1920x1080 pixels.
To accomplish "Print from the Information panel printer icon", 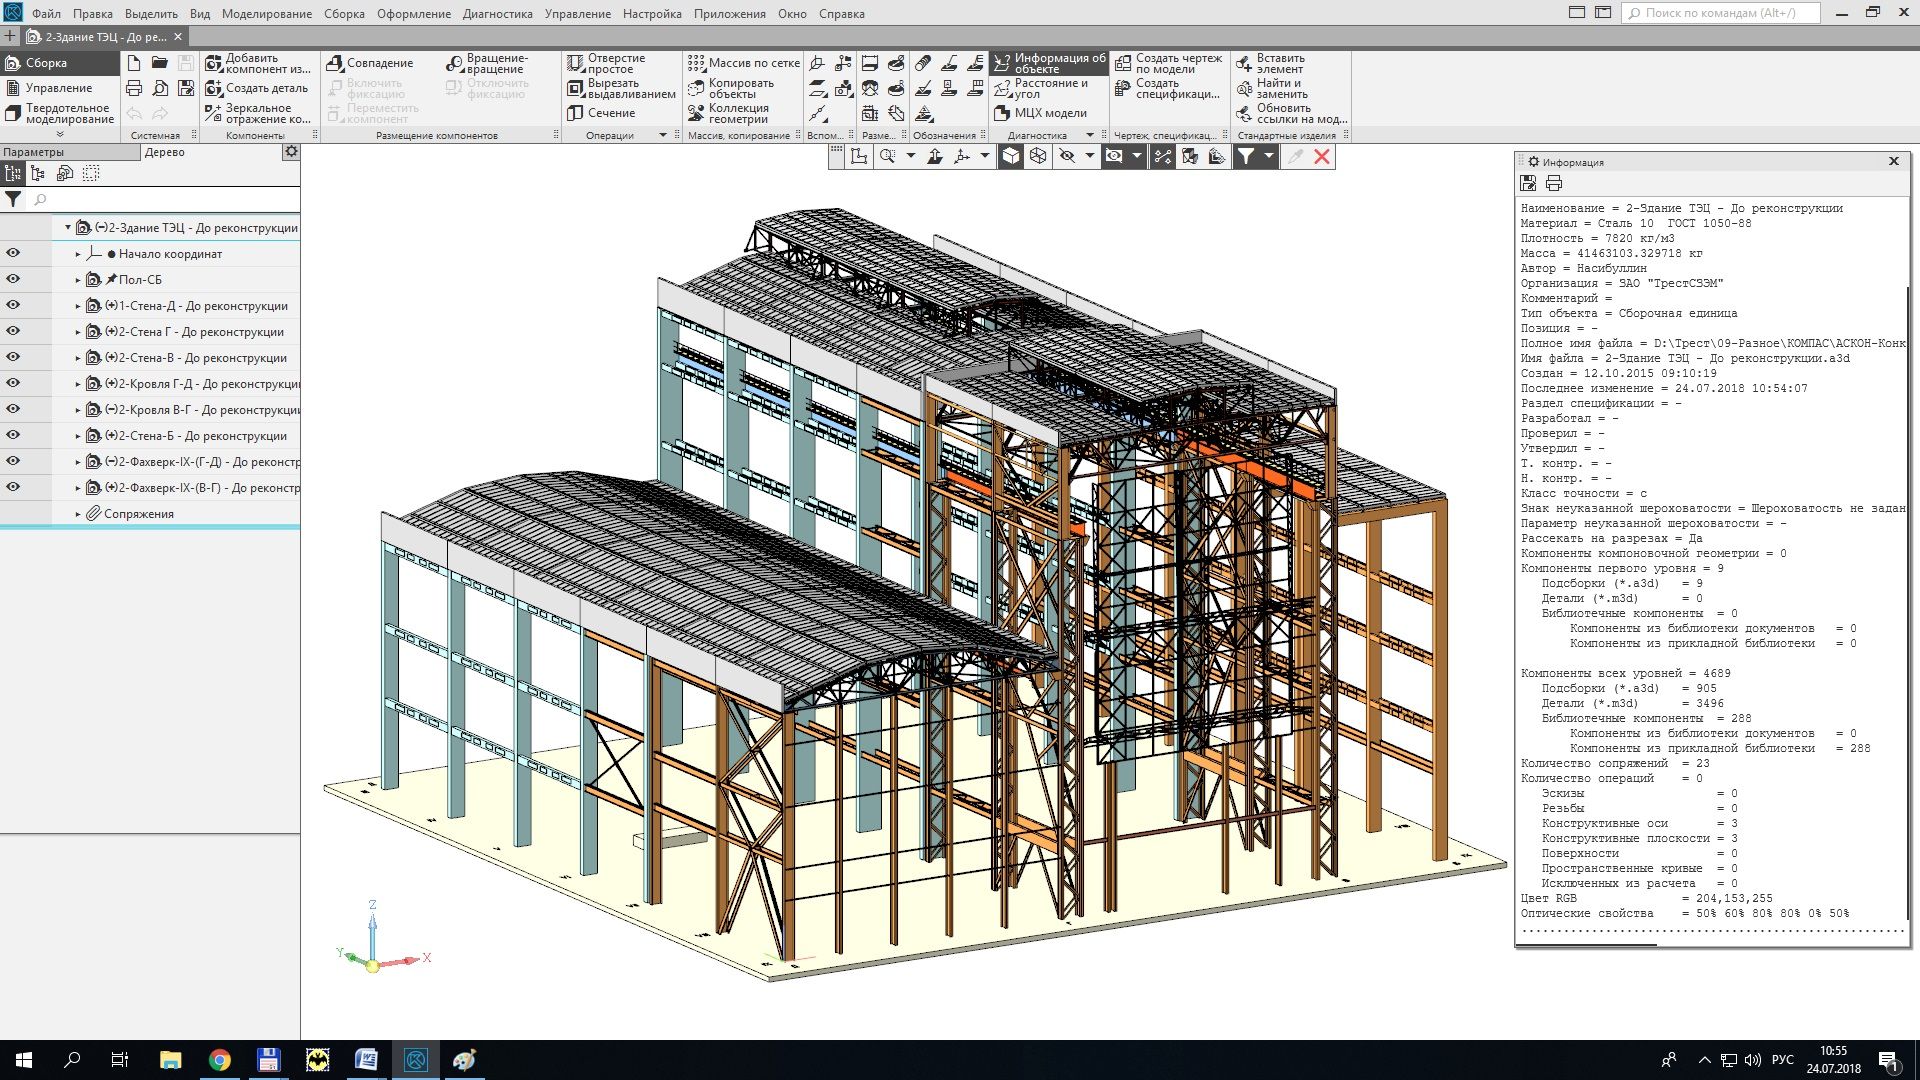I will tap(1554, 183).
